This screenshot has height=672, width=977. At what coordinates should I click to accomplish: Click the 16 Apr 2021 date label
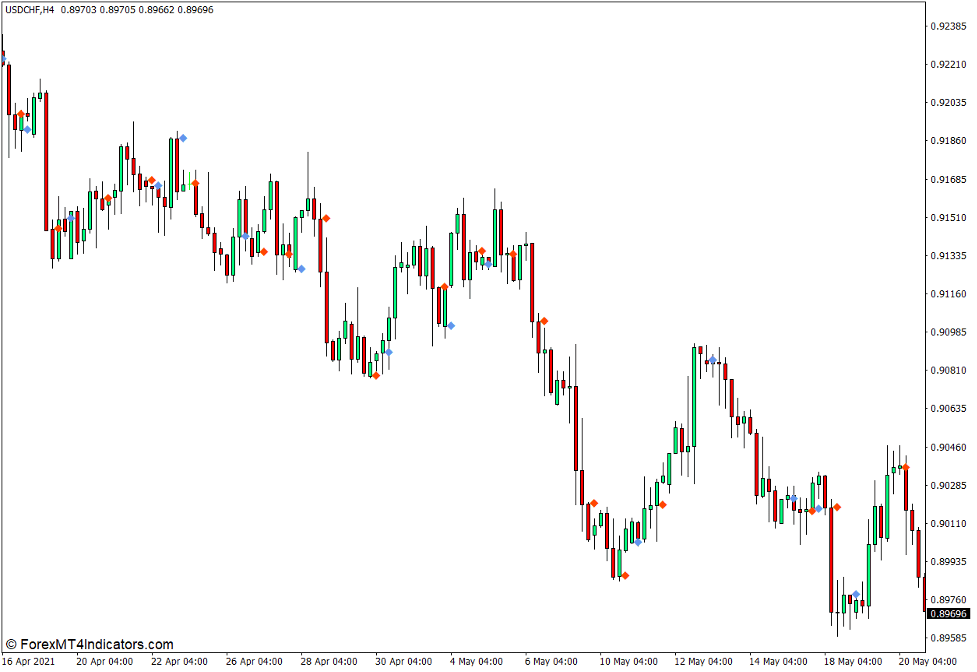pyautogui.click(x=27, y=661)
